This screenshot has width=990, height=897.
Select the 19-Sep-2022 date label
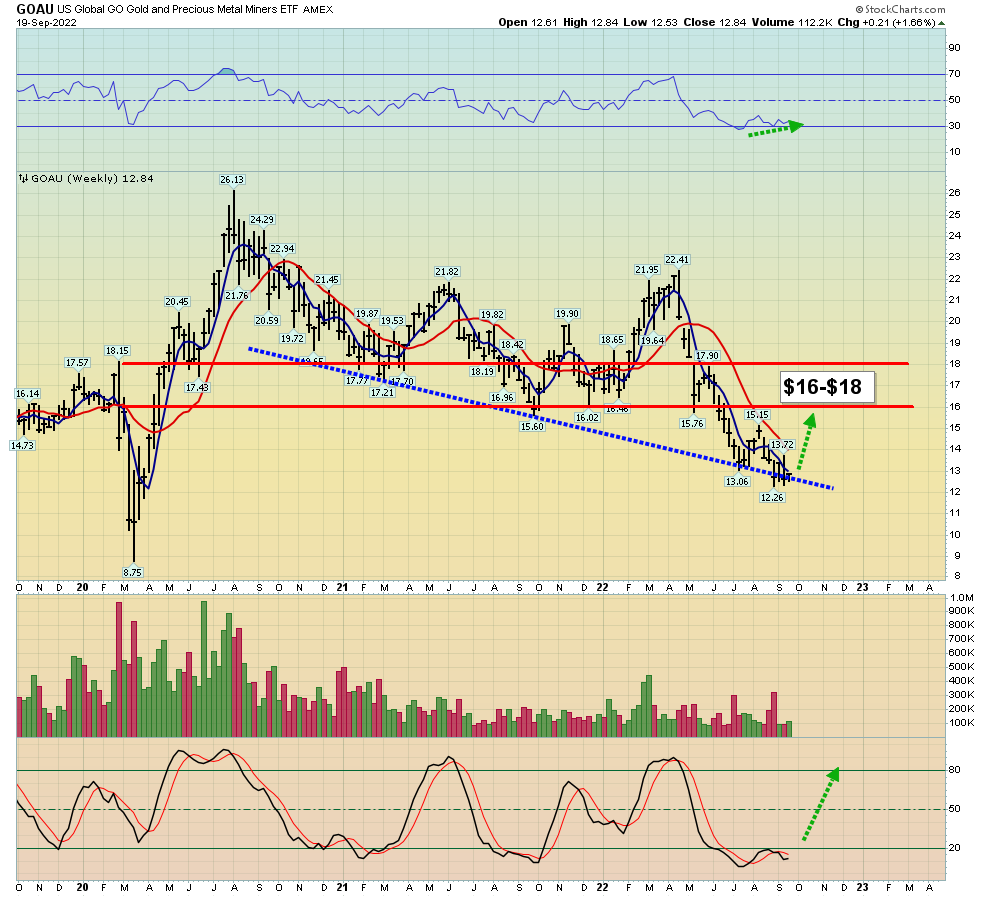pos(46,23)
